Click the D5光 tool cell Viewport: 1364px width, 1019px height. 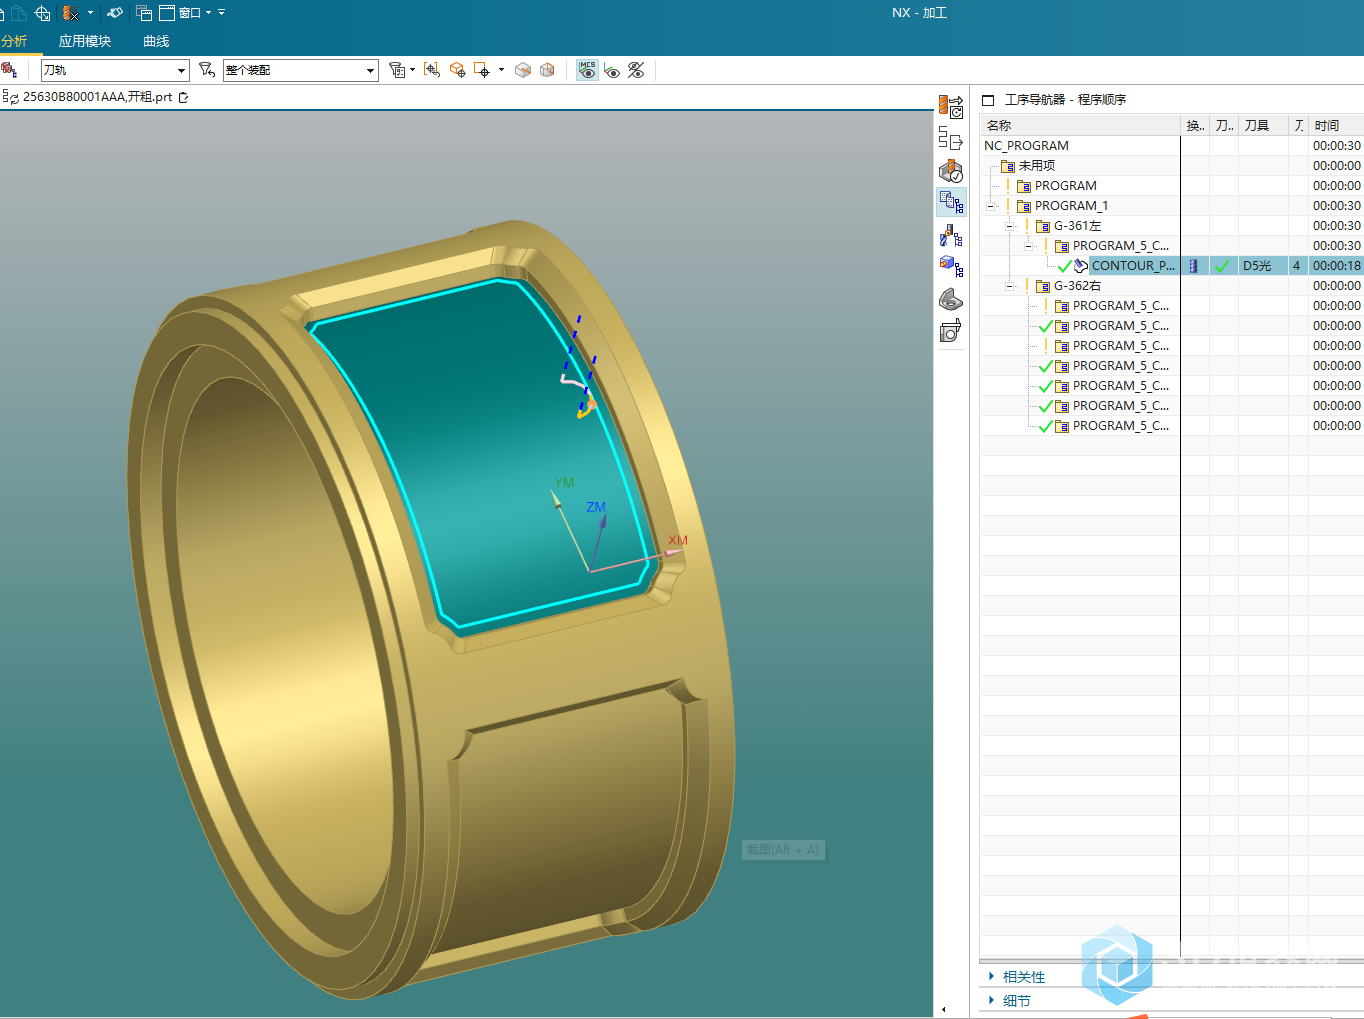tap(1257, 265)
